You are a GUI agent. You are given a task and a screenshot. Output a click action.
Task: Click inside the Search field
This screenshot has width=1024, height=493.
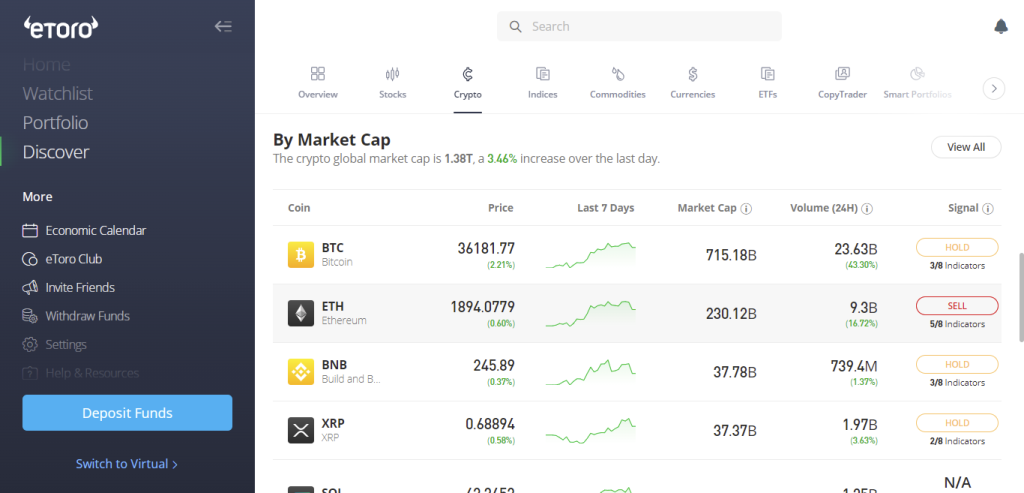(x=639, y=26)
